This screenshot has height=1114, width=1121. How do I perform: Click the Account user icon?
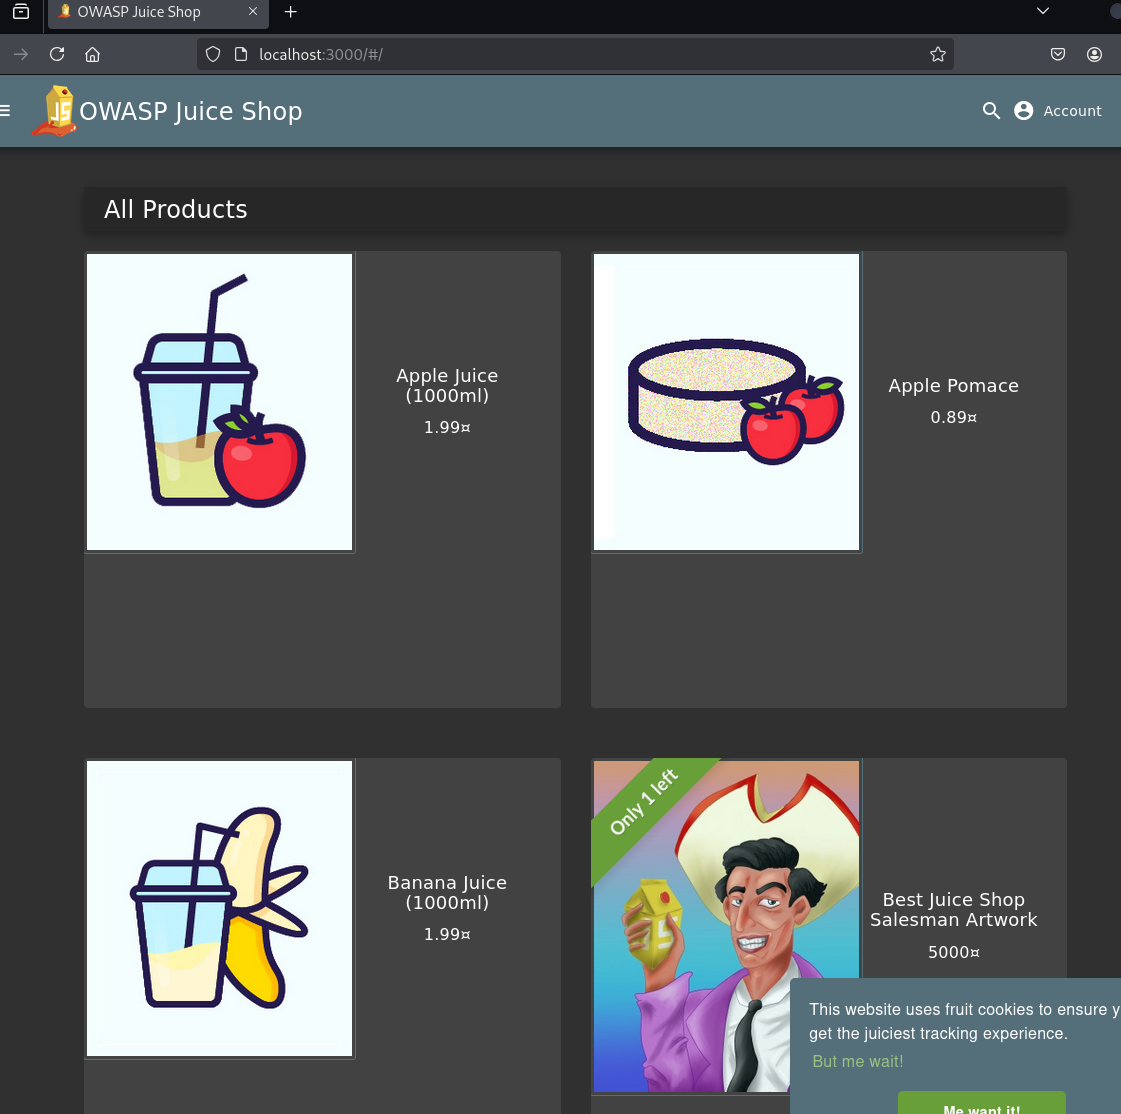(x=1023, y=111)
